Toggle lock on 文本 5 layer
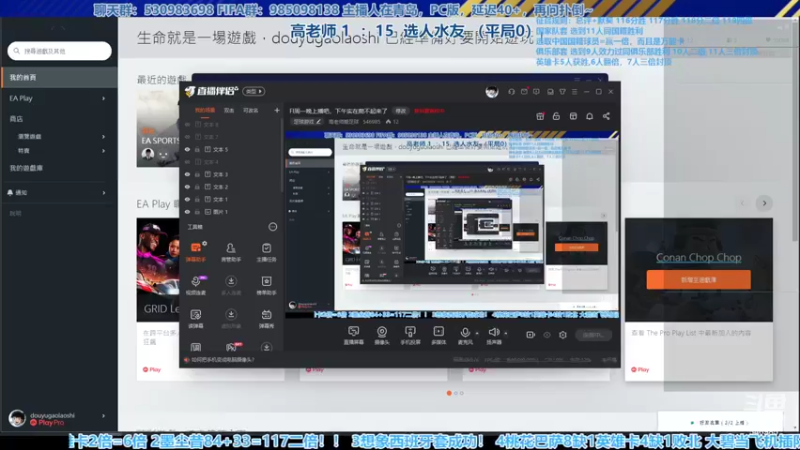This screenshot has height=450, width=800. (197, 149)
